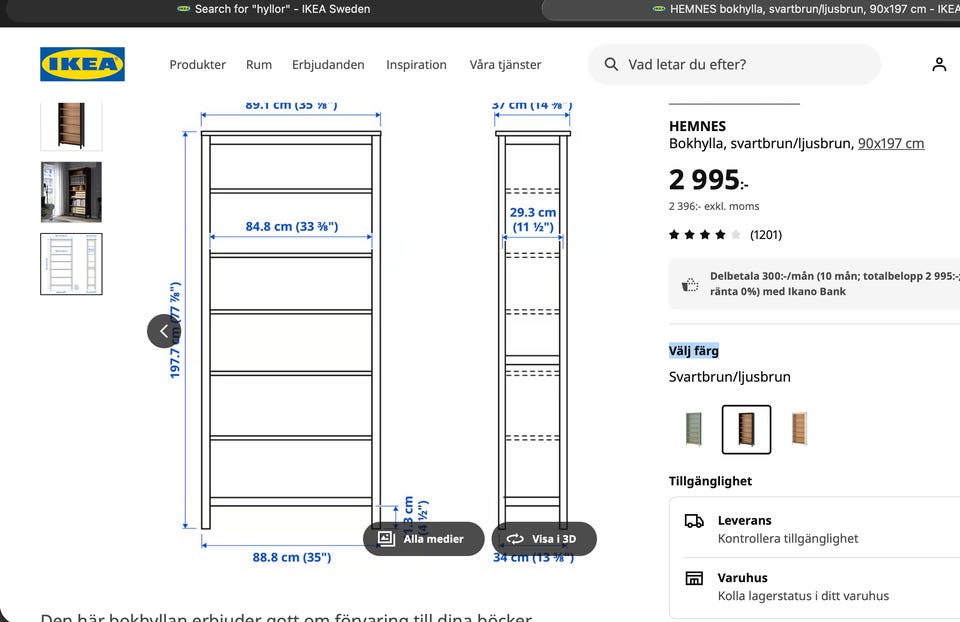Go to previous image with left arrow
Screen dimensions: 960x622
164,331
